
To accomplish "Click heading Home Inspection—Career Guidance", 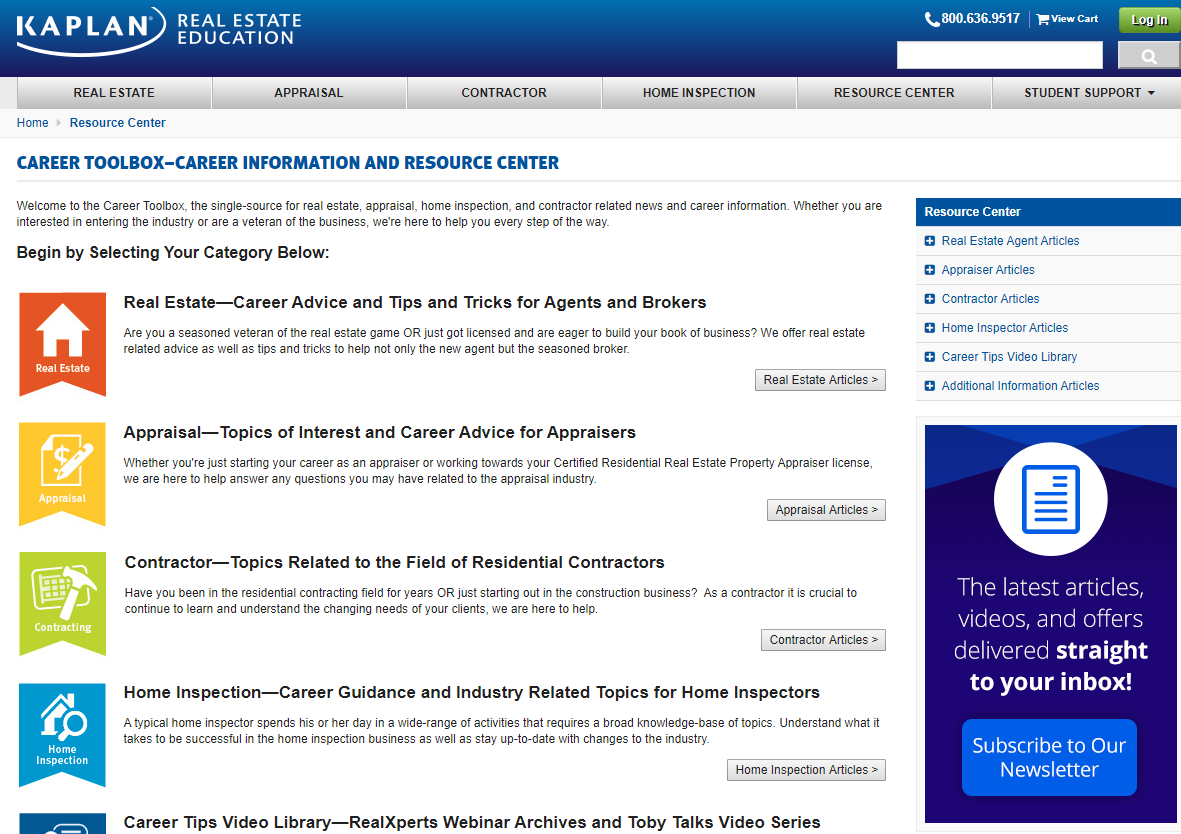I will [x=471, y=692].
